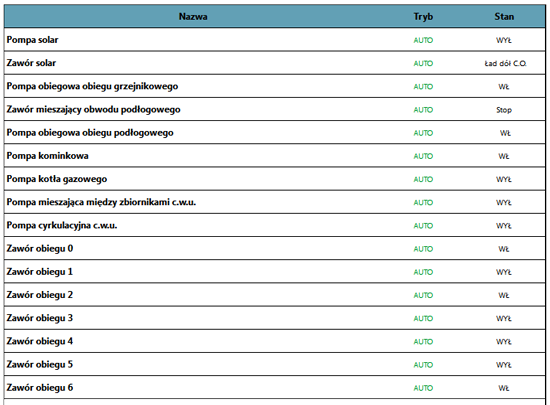
Task: Click WYŁ state of Pompa solar
Action: (504, 40)
